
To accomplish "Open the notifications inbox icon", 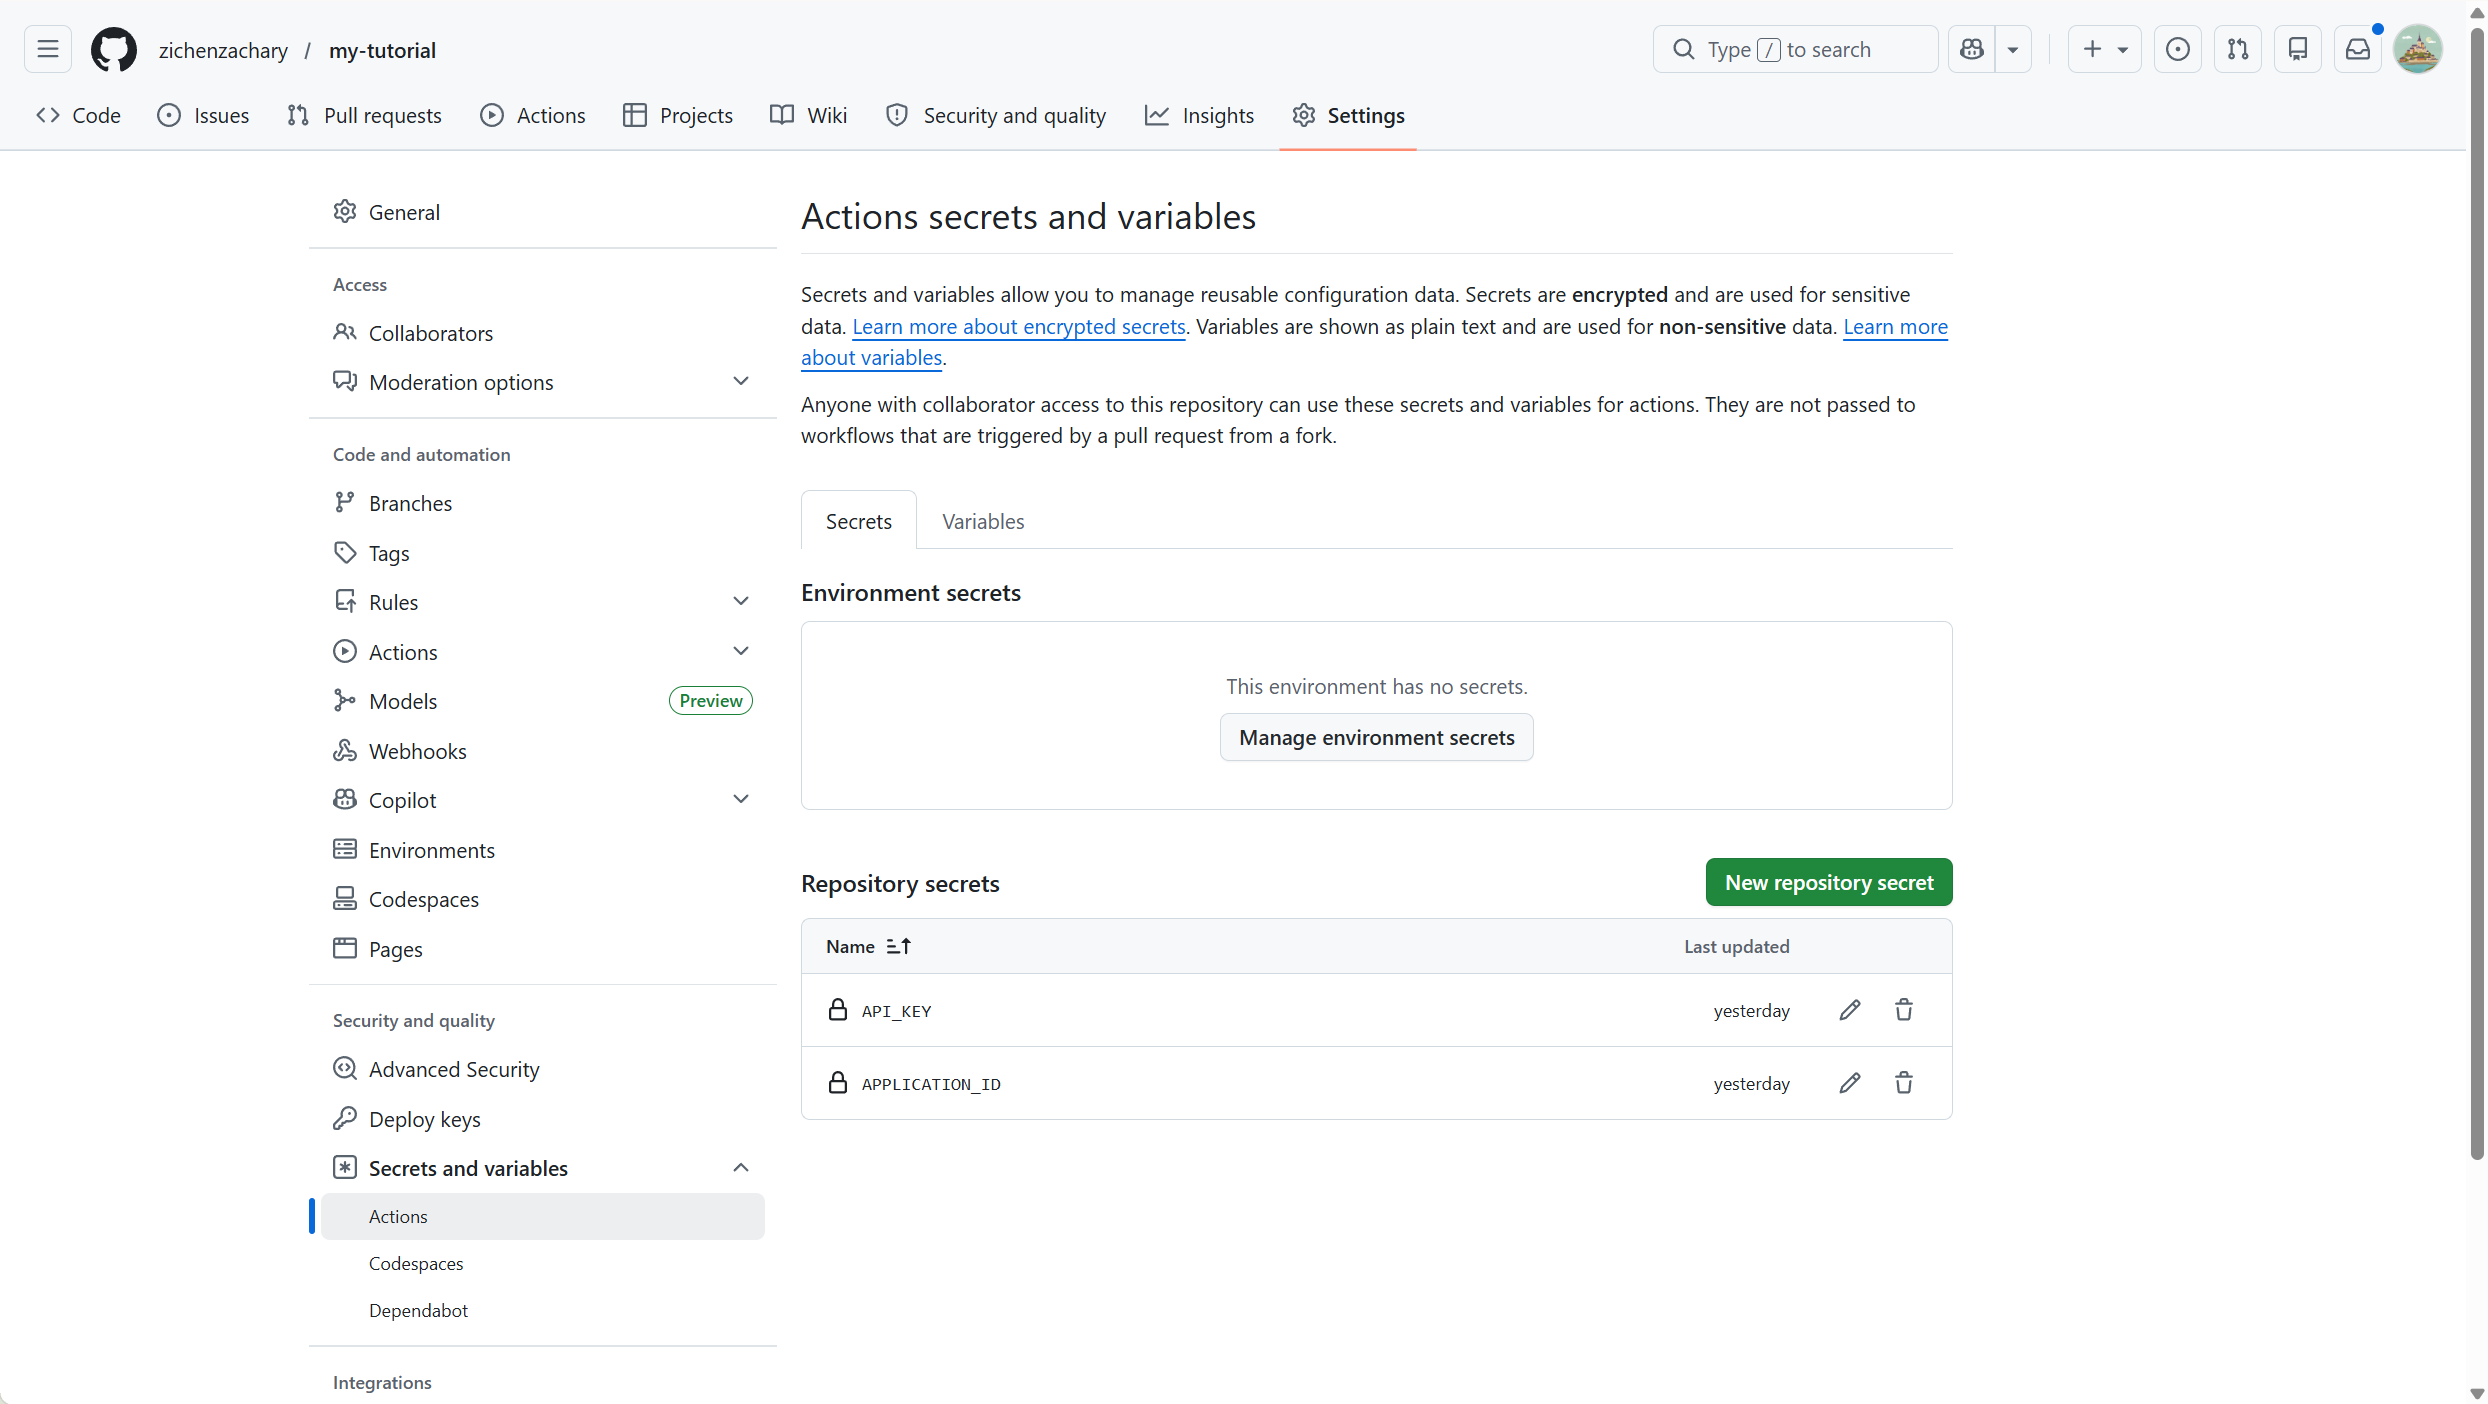I will [2357, 49].
